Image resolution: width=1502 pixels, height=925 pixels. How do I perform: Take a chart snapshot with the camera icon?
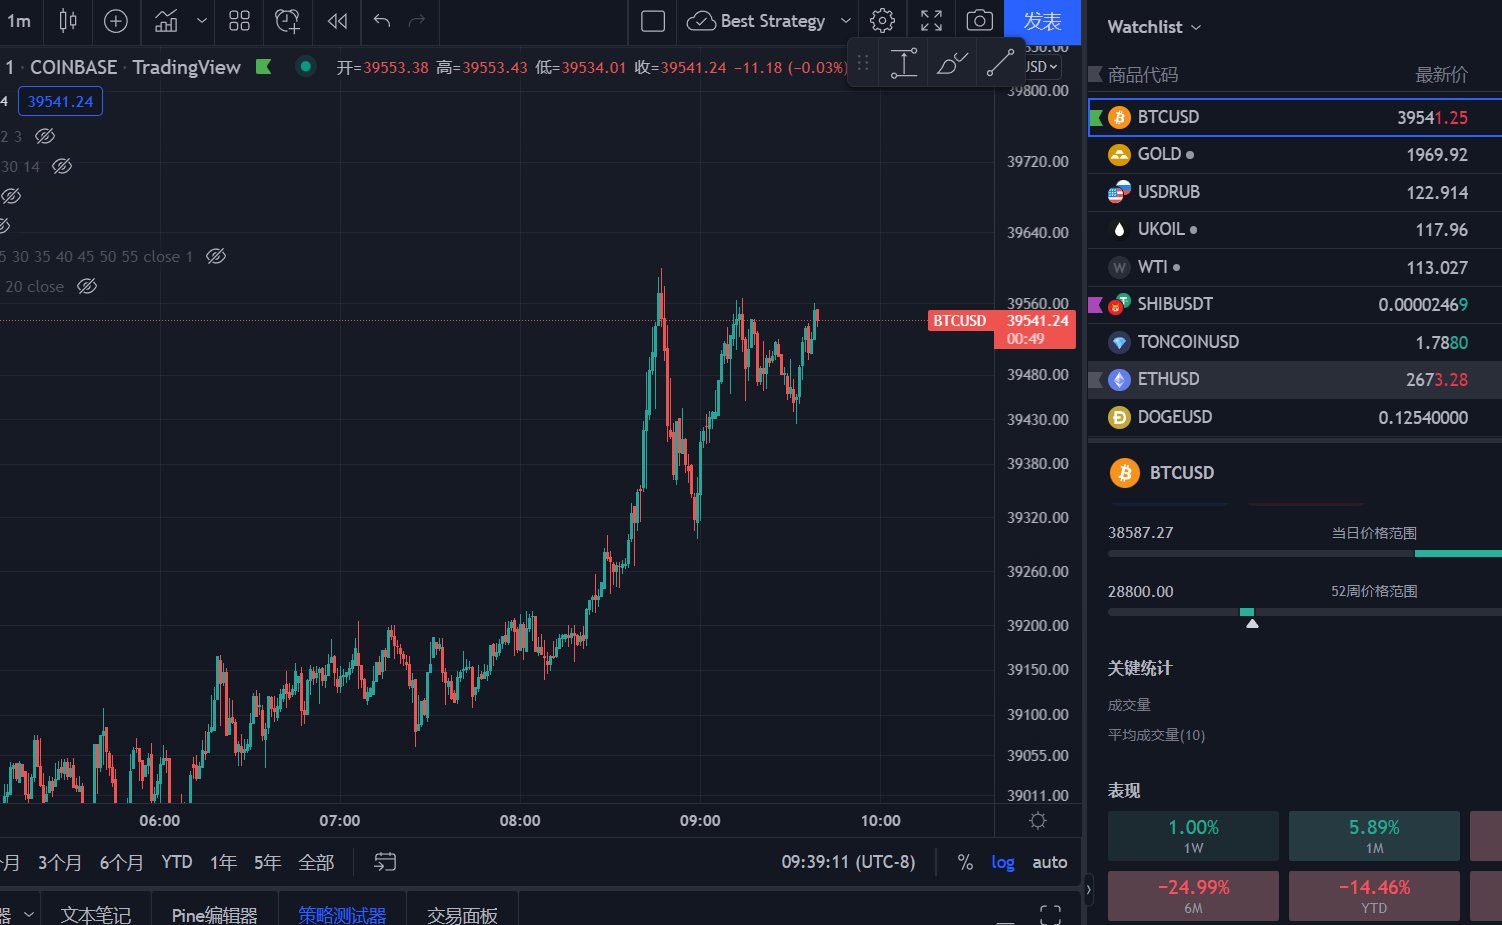tap(980, 20)
